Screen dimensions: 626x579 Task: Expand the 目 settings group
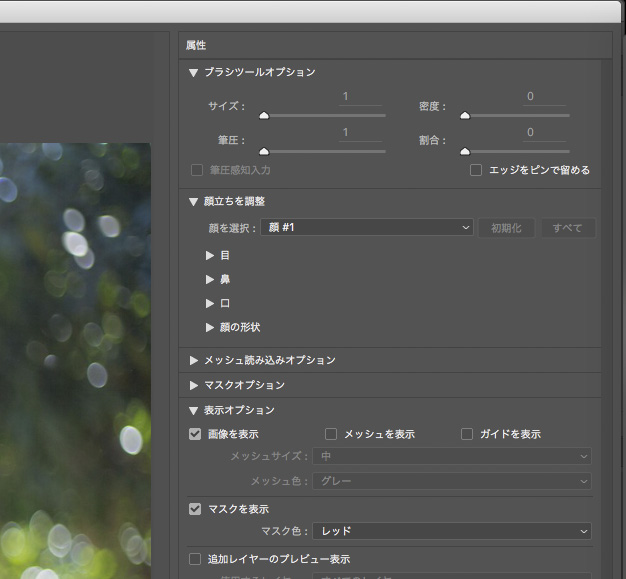click(x=210, y=256)
